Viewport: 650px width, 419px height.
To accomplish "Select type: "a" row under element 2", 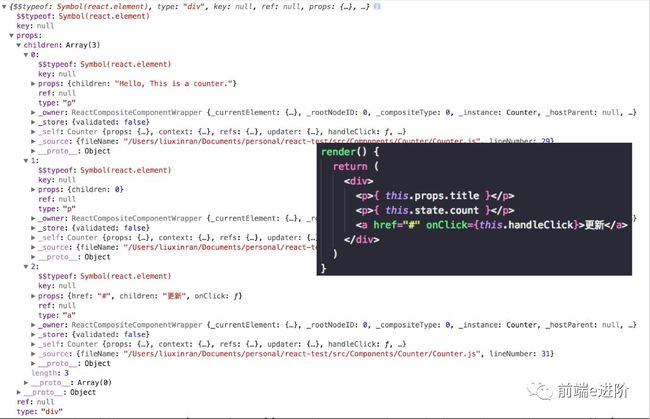I will point(57,315).
